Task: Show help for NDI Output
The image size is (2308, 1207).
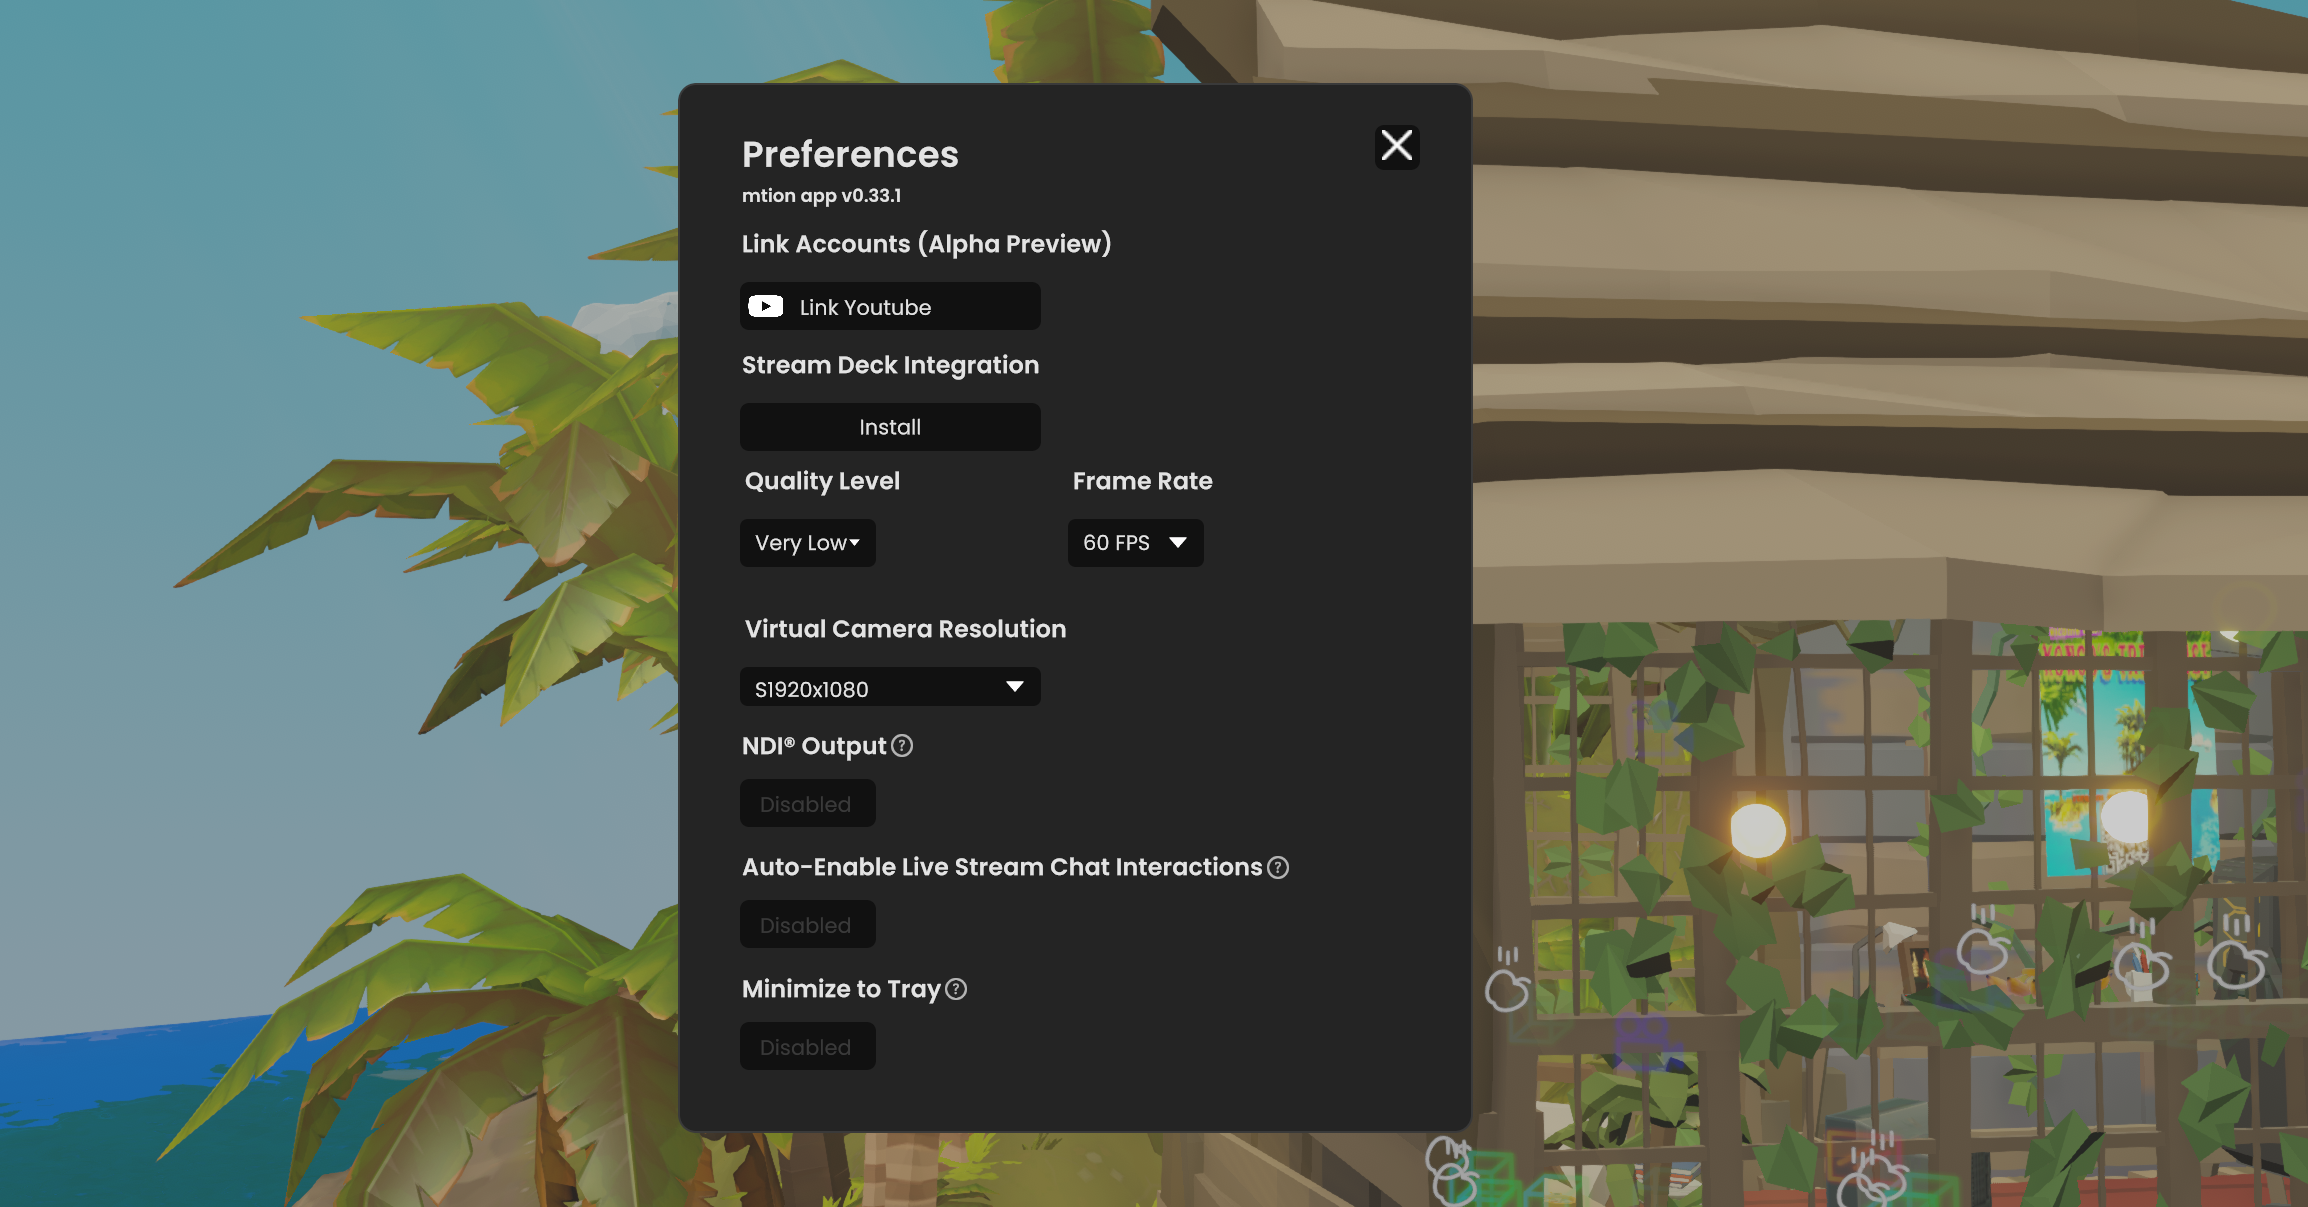Action: pos(902,746)
